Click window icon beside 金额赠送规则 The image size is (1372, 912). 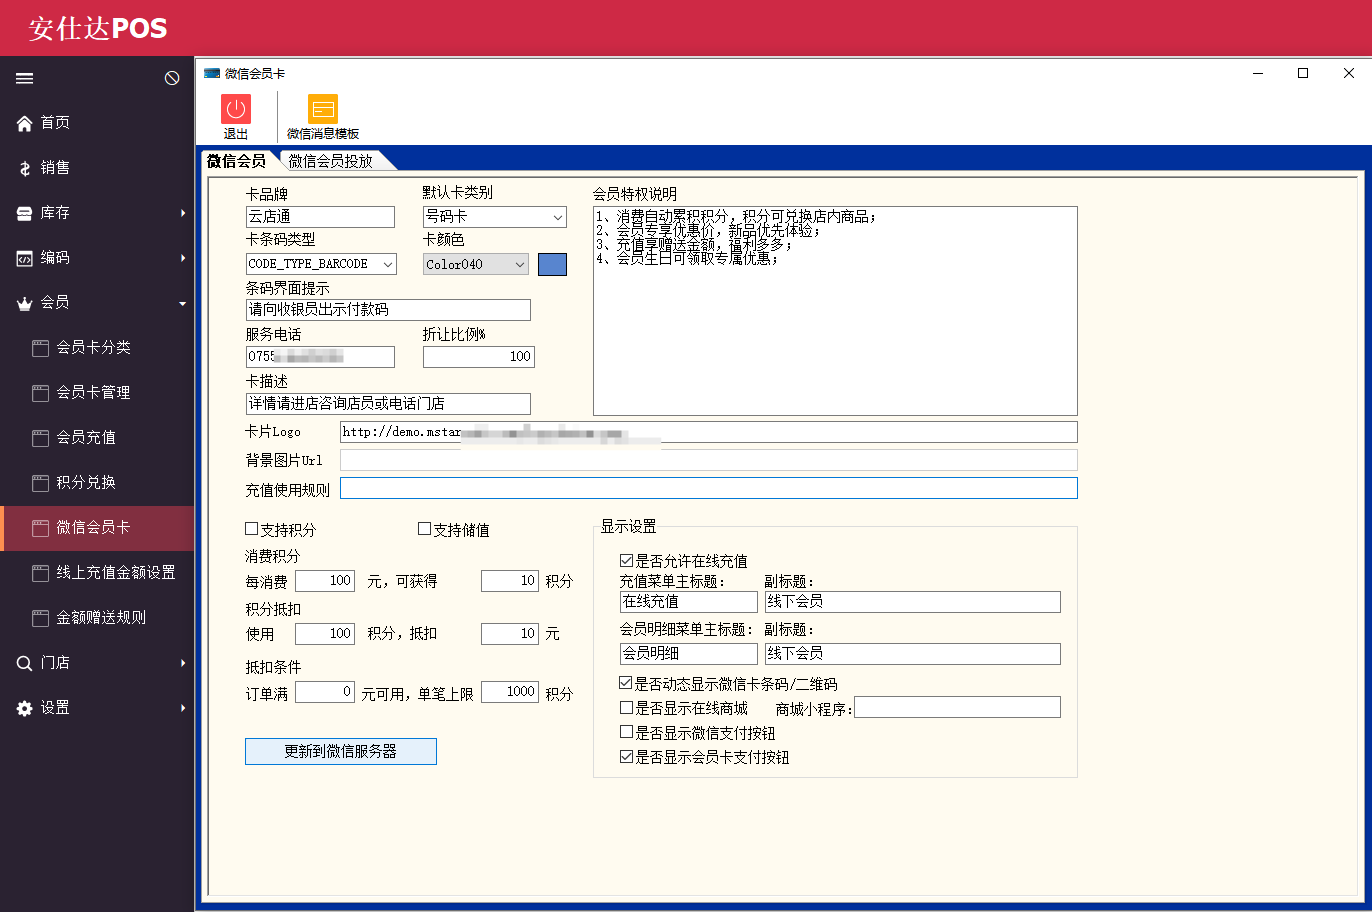click(40, 618)
